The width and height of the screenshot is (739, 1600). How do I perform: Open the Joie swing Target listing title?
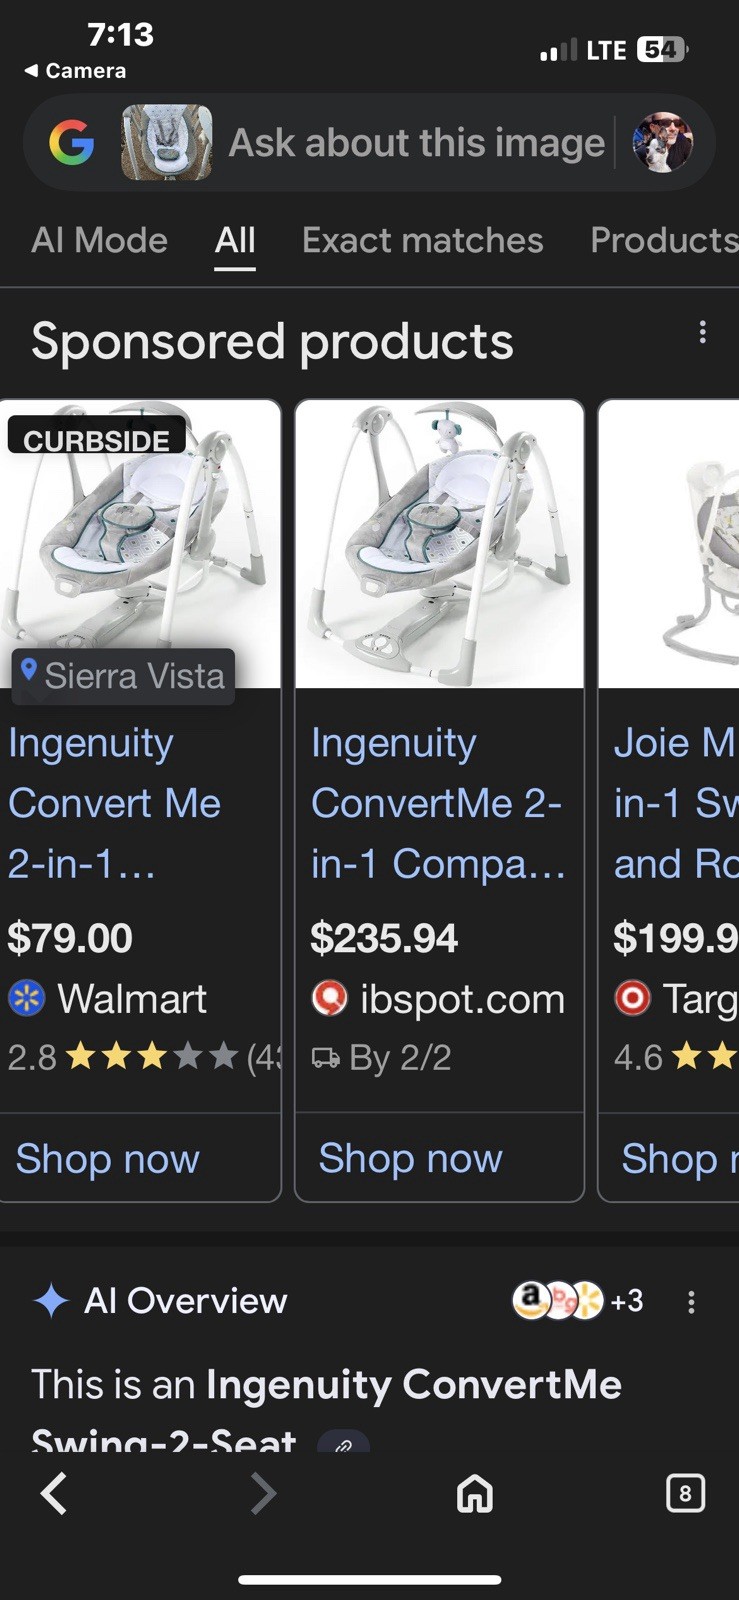[x=674, y=803]
